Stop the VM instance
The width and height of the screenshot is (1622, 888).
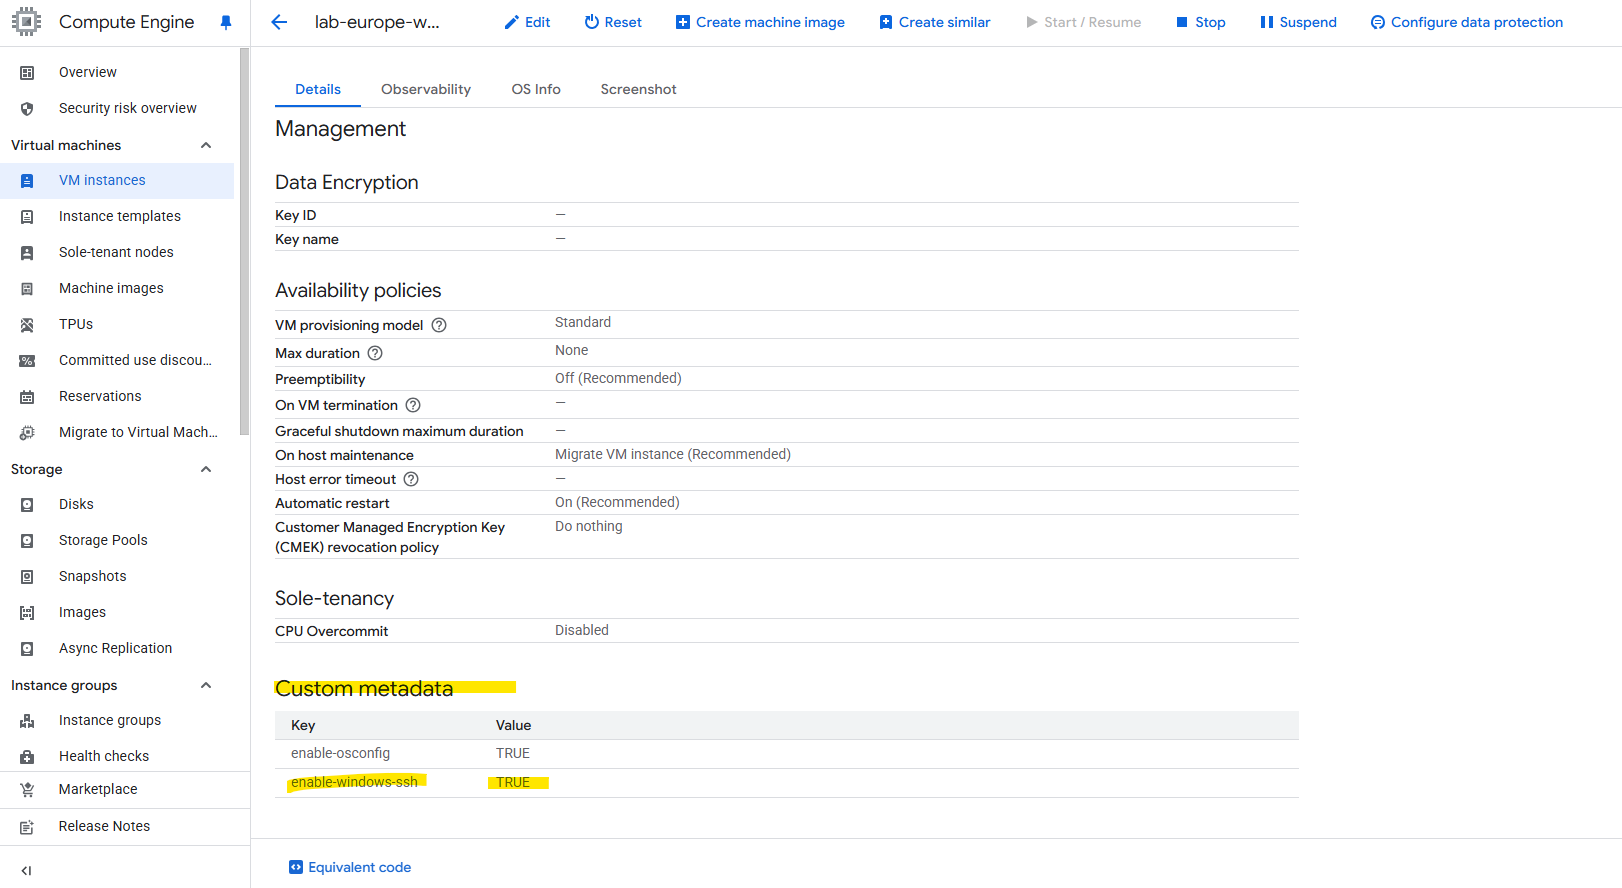(x=1200, y=22)
